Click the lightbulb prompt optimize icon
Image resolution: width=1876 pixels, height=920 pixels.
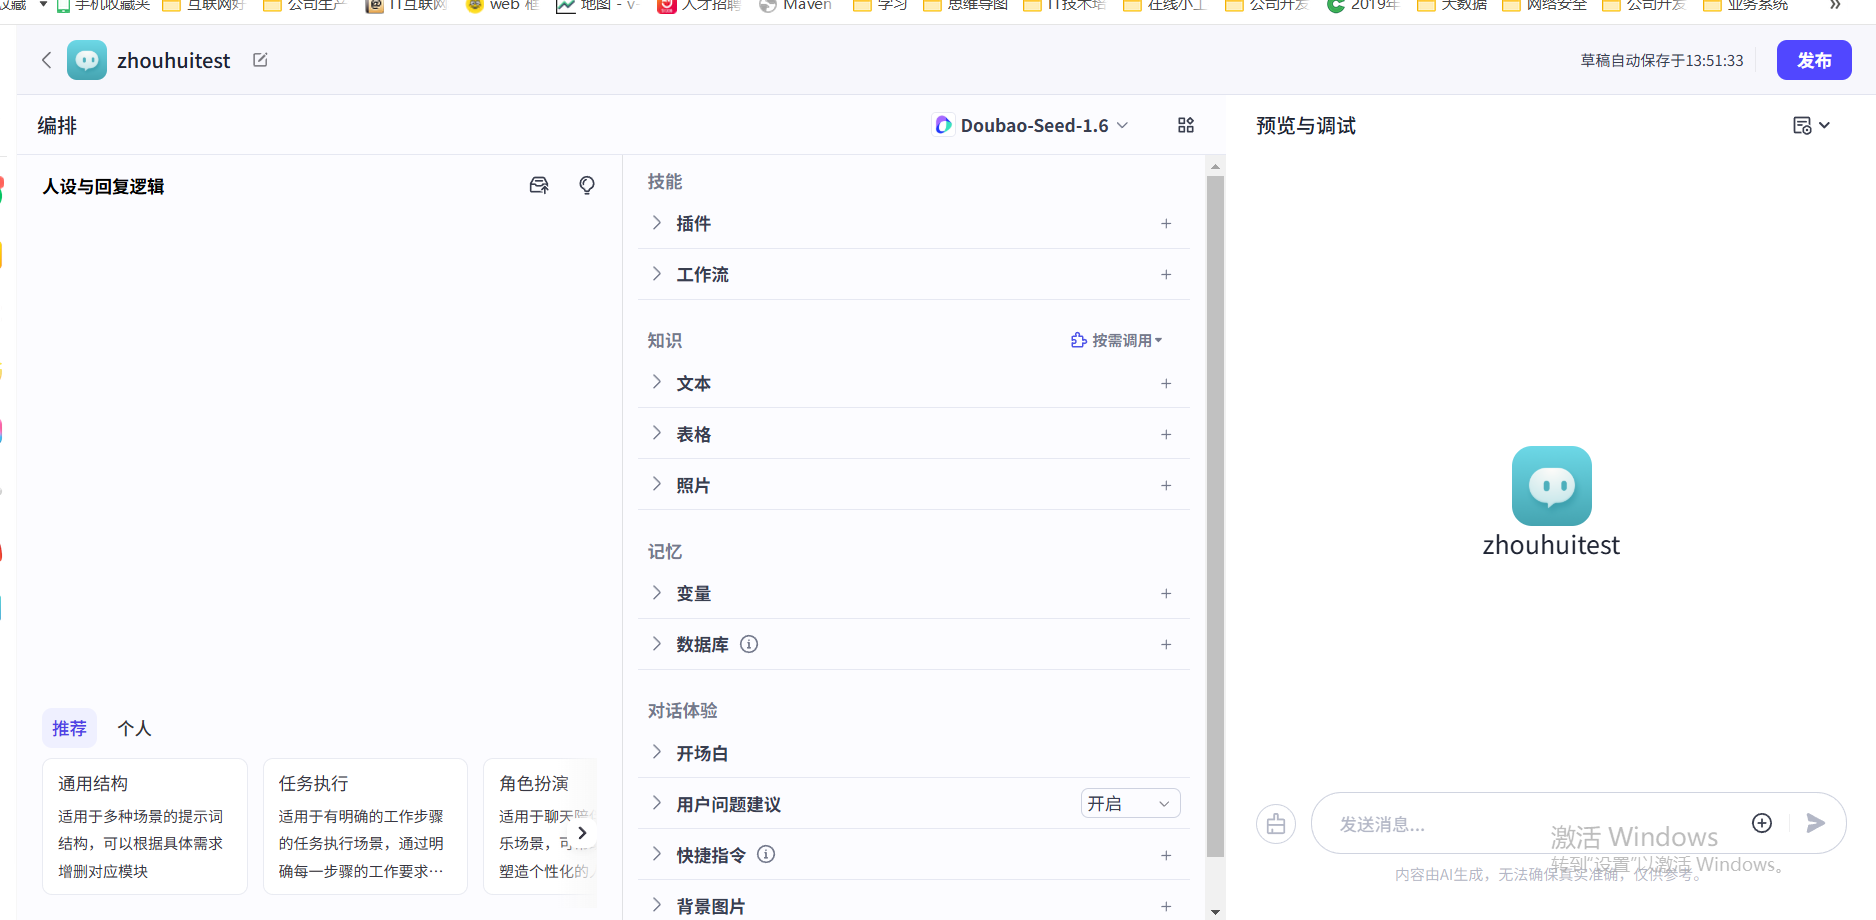(587, 185)
